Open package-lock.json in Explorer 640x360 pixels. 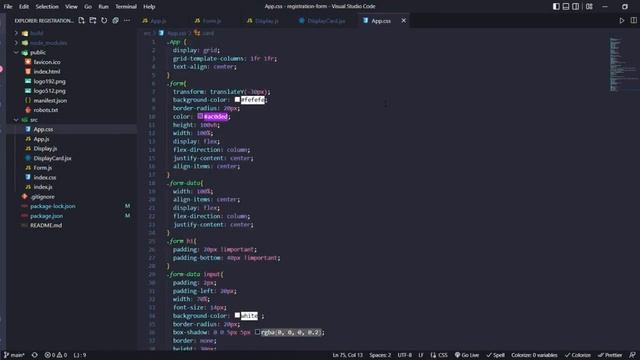pyautogui.click(x=53, y=206)
